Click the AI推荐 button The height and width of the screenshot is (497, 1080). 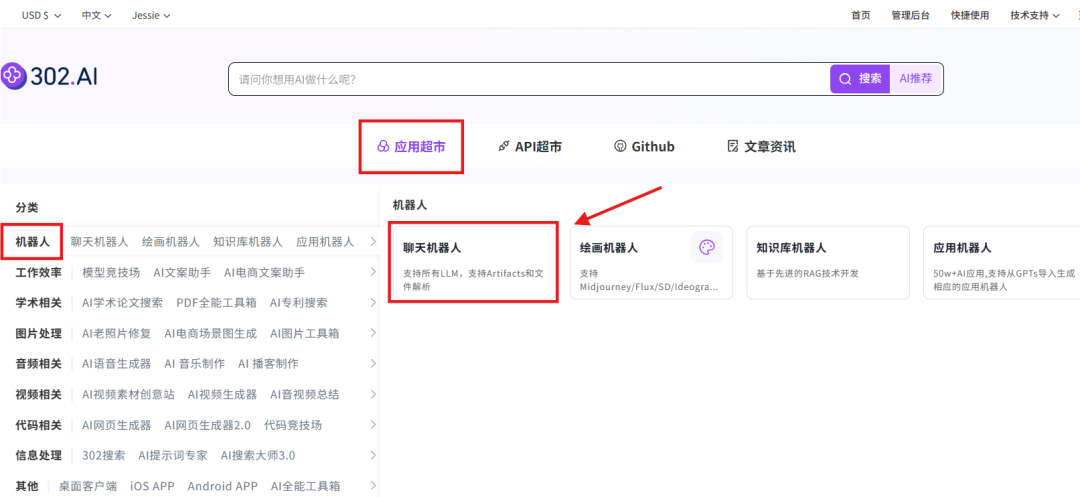tap(916, 78)
